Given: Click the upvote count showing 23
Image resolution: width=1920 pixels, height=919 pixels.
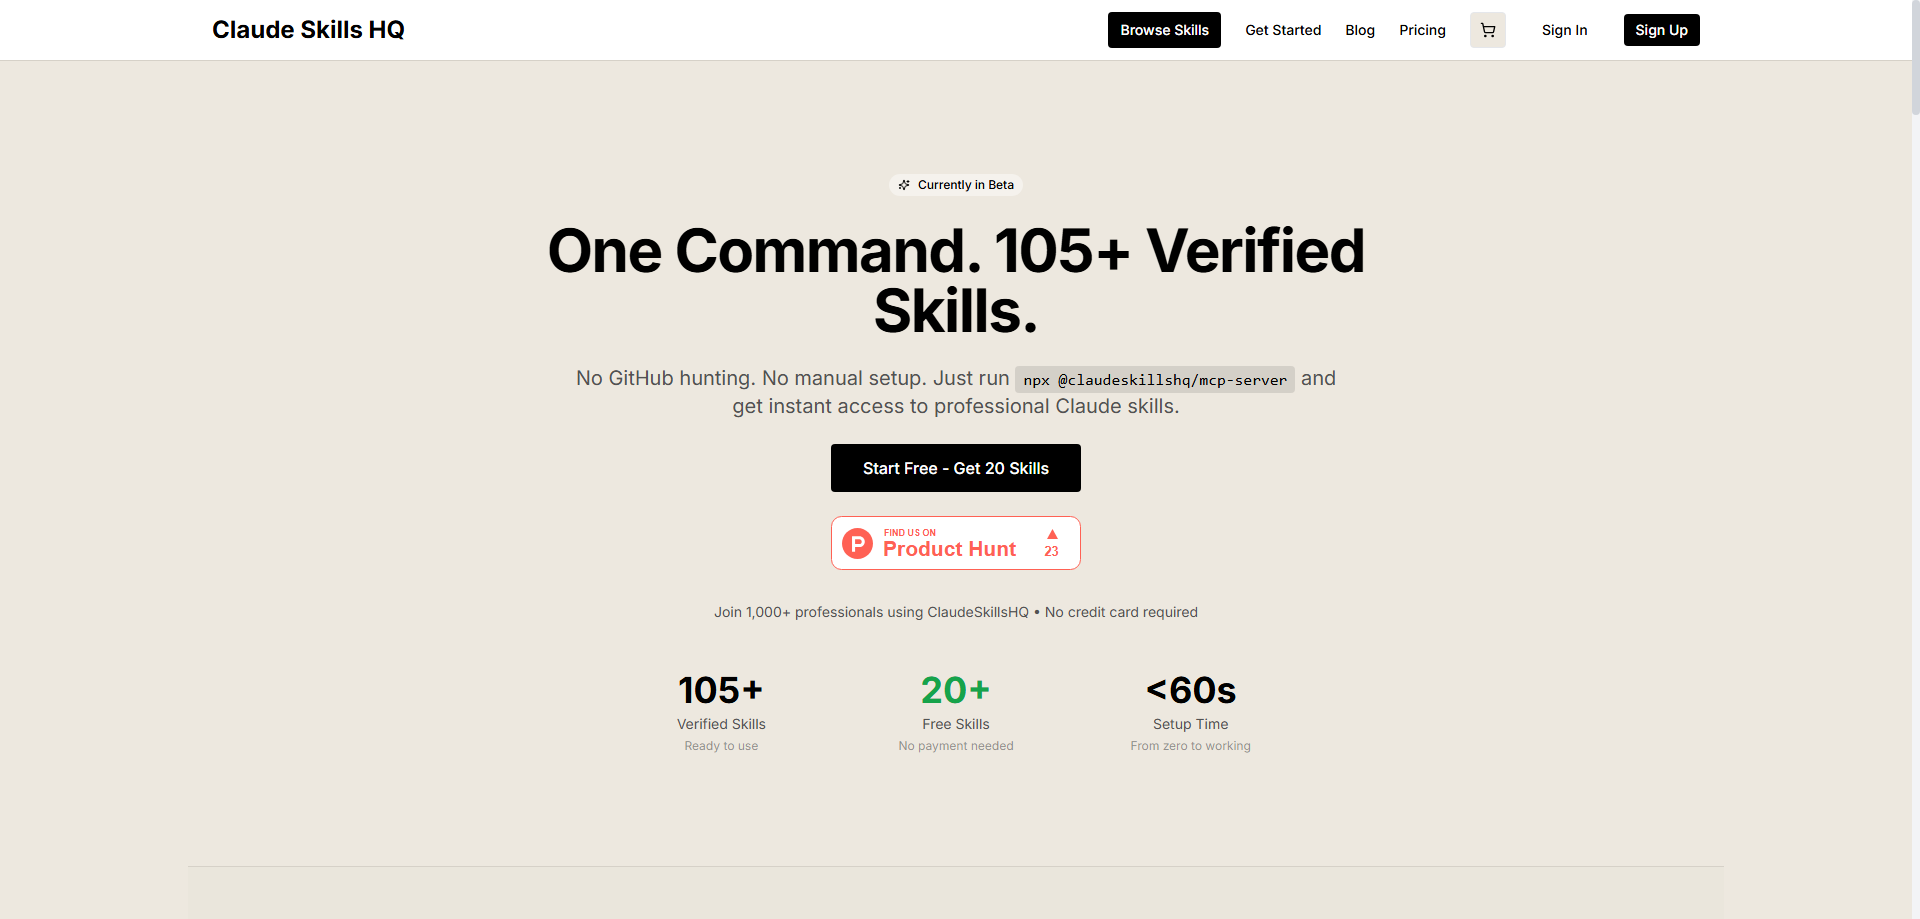Looking at the screenshot, I should coord(1051,551).
